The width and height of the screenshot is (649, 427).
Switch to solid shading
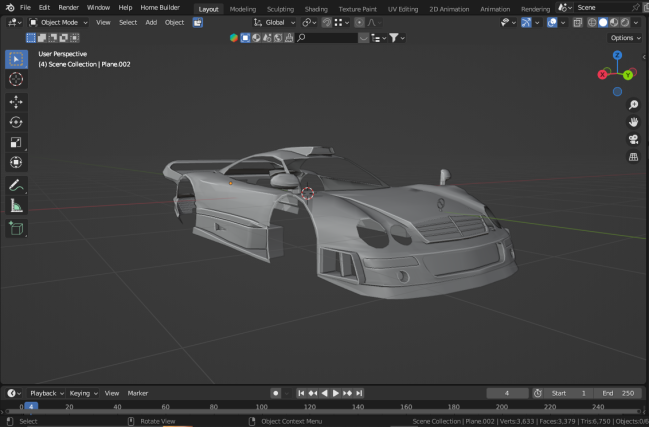(603, 22)
